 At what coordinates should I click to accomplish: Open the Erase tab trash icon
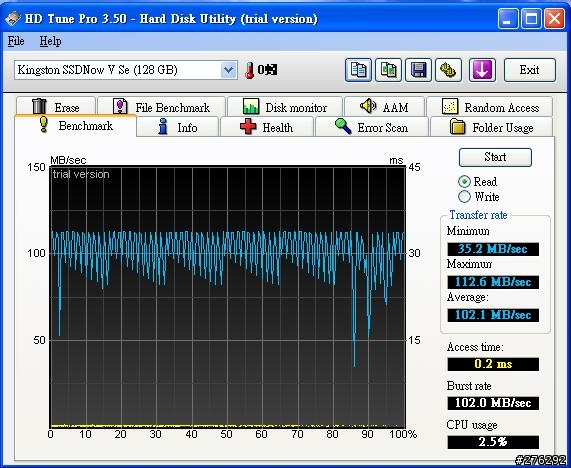39,106
